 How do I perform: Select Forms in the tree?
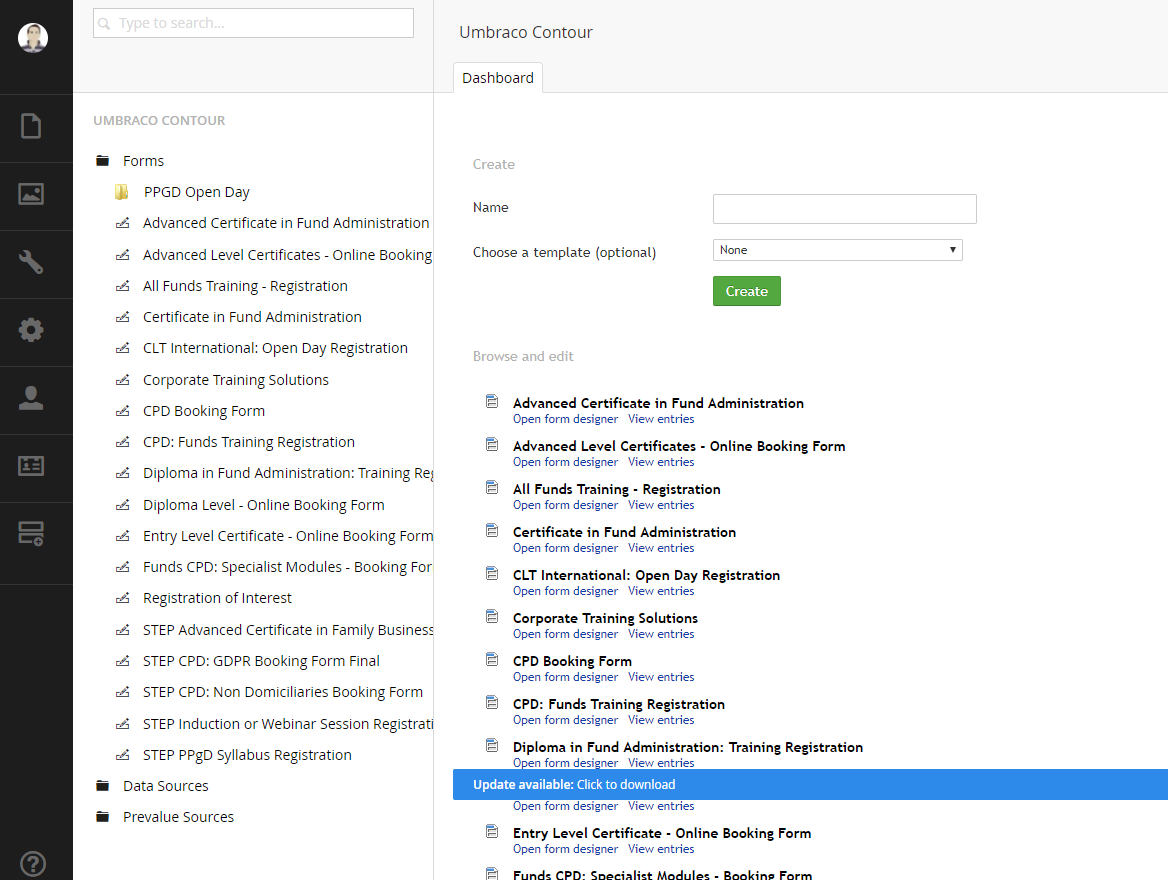pos(143,161)
